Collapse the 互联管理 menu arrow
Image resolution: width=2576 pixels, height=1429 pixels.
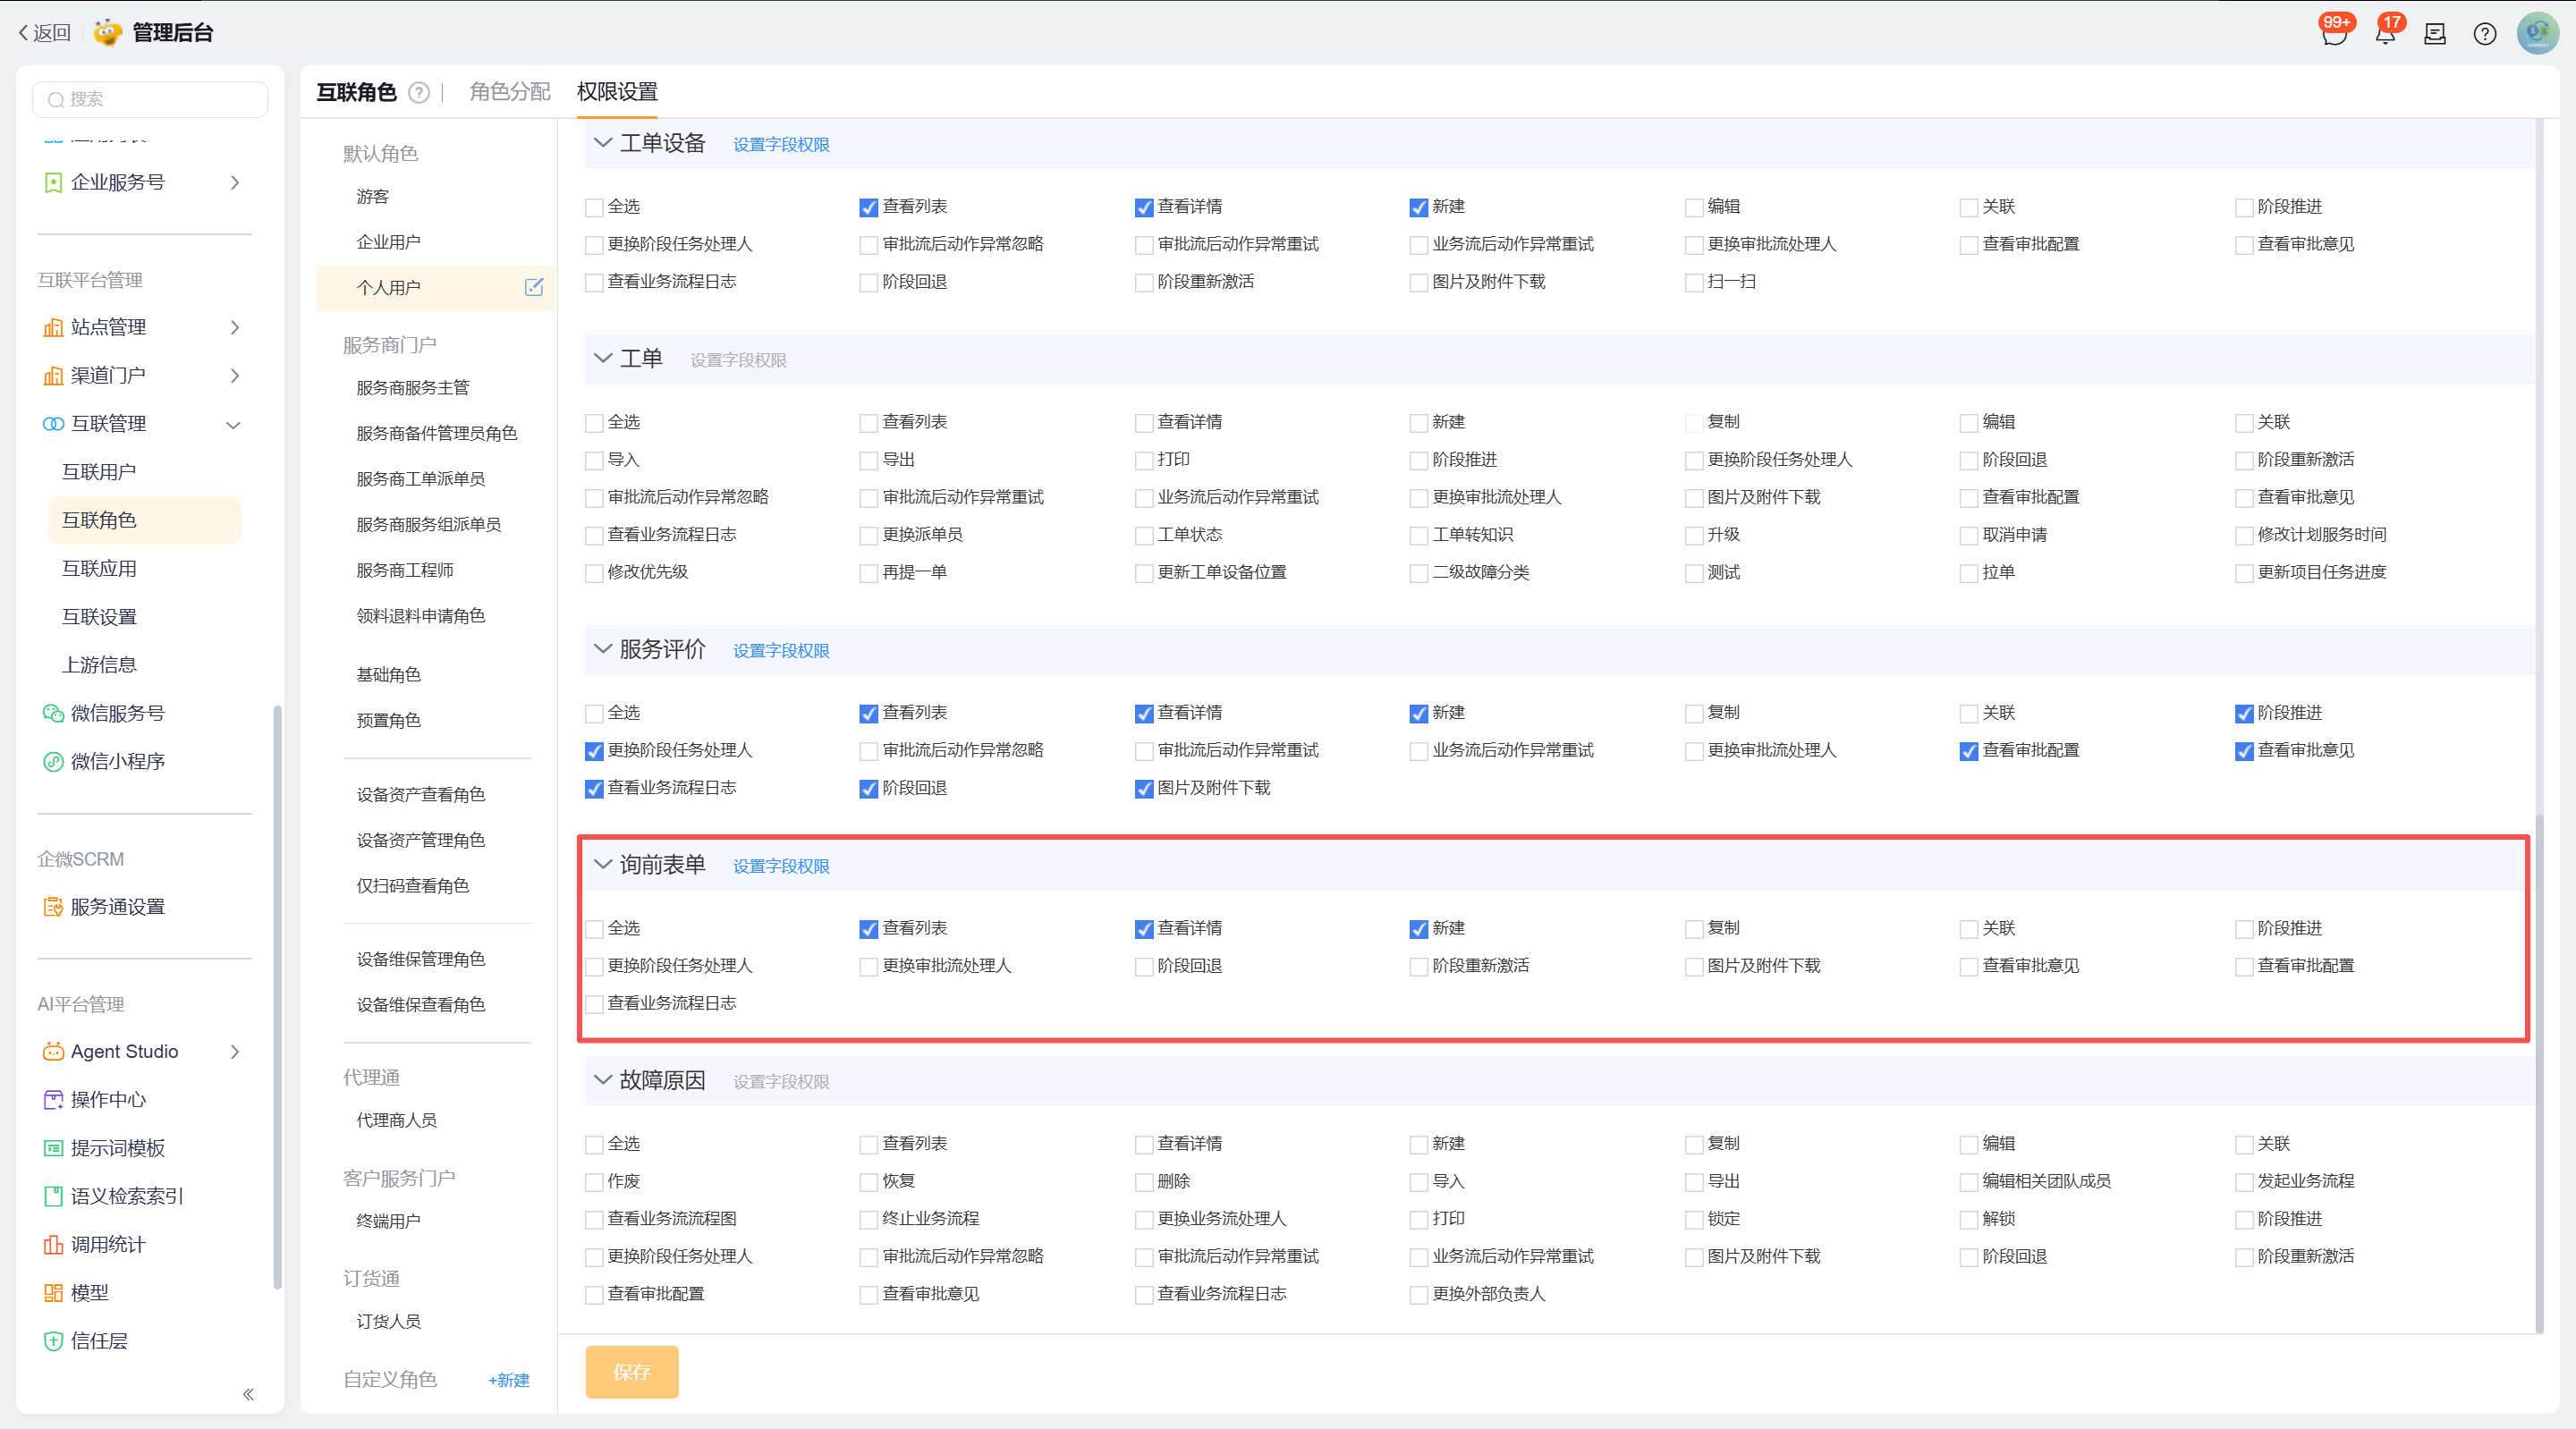click(x=234, y=425)
